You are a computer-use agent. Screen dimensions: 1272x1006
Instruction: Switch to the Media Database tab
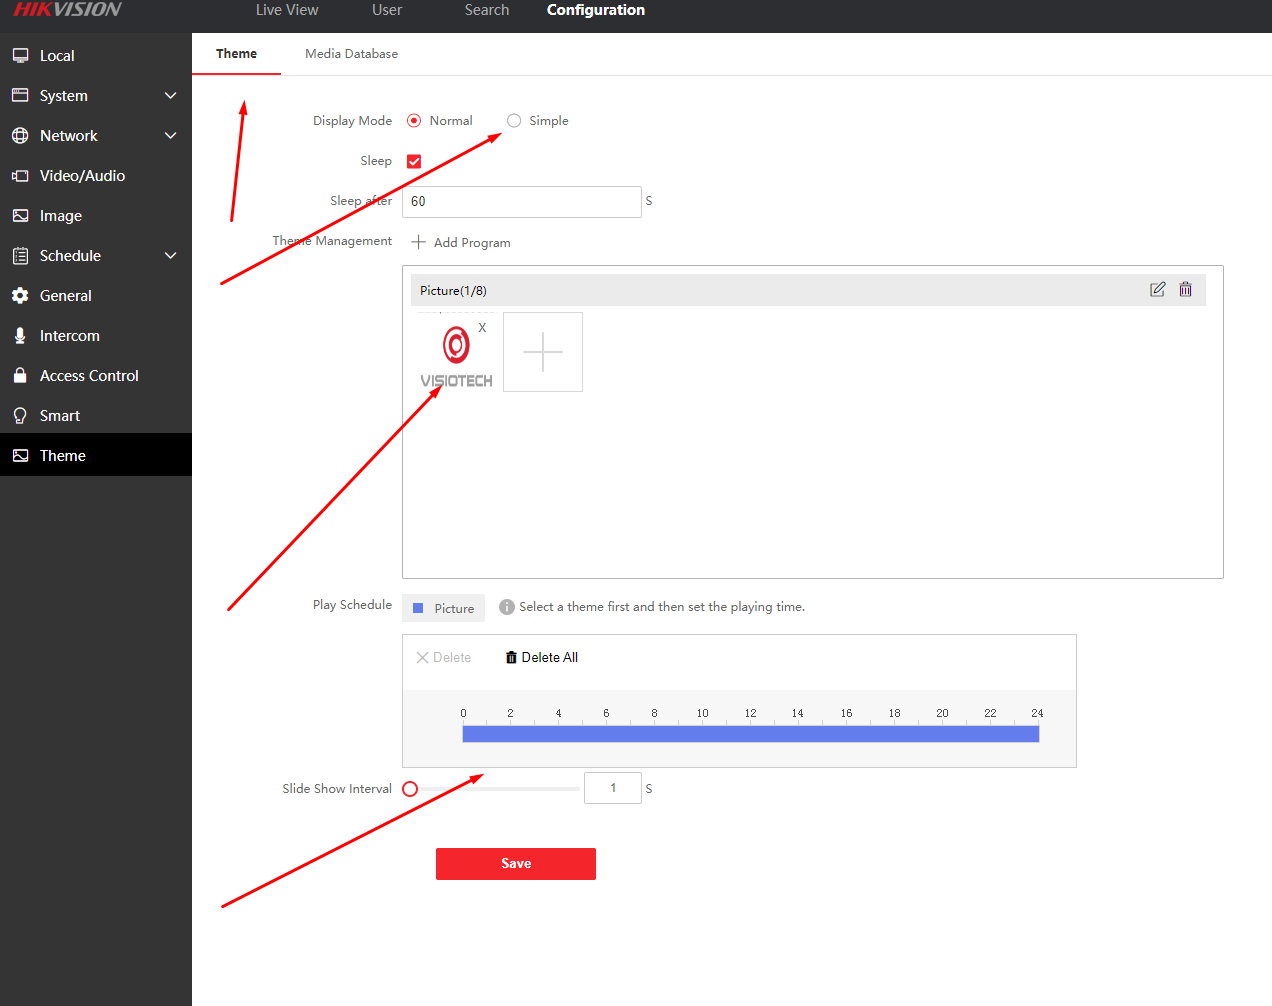tap(351, 54)
